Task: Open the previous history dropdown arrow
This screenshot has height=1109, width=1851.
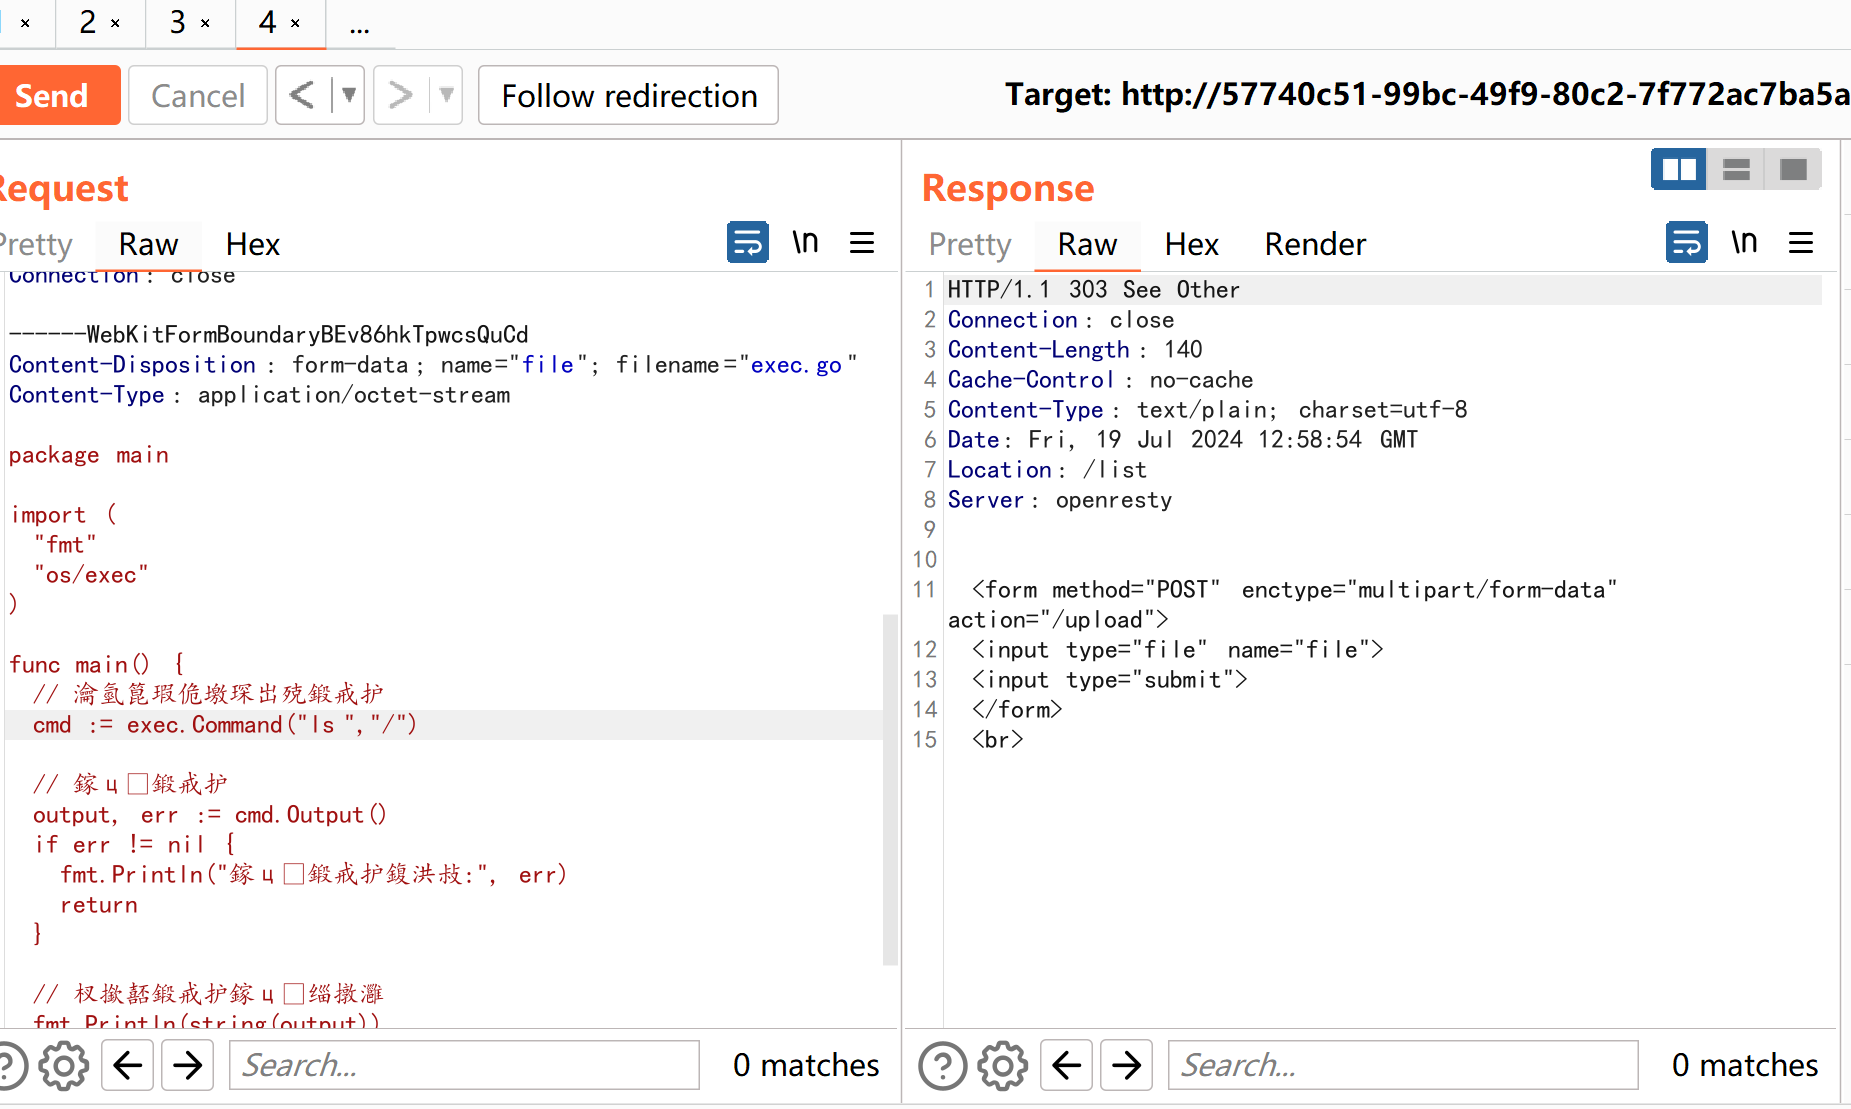Action: pyautogui.click(x=348, y=95)
